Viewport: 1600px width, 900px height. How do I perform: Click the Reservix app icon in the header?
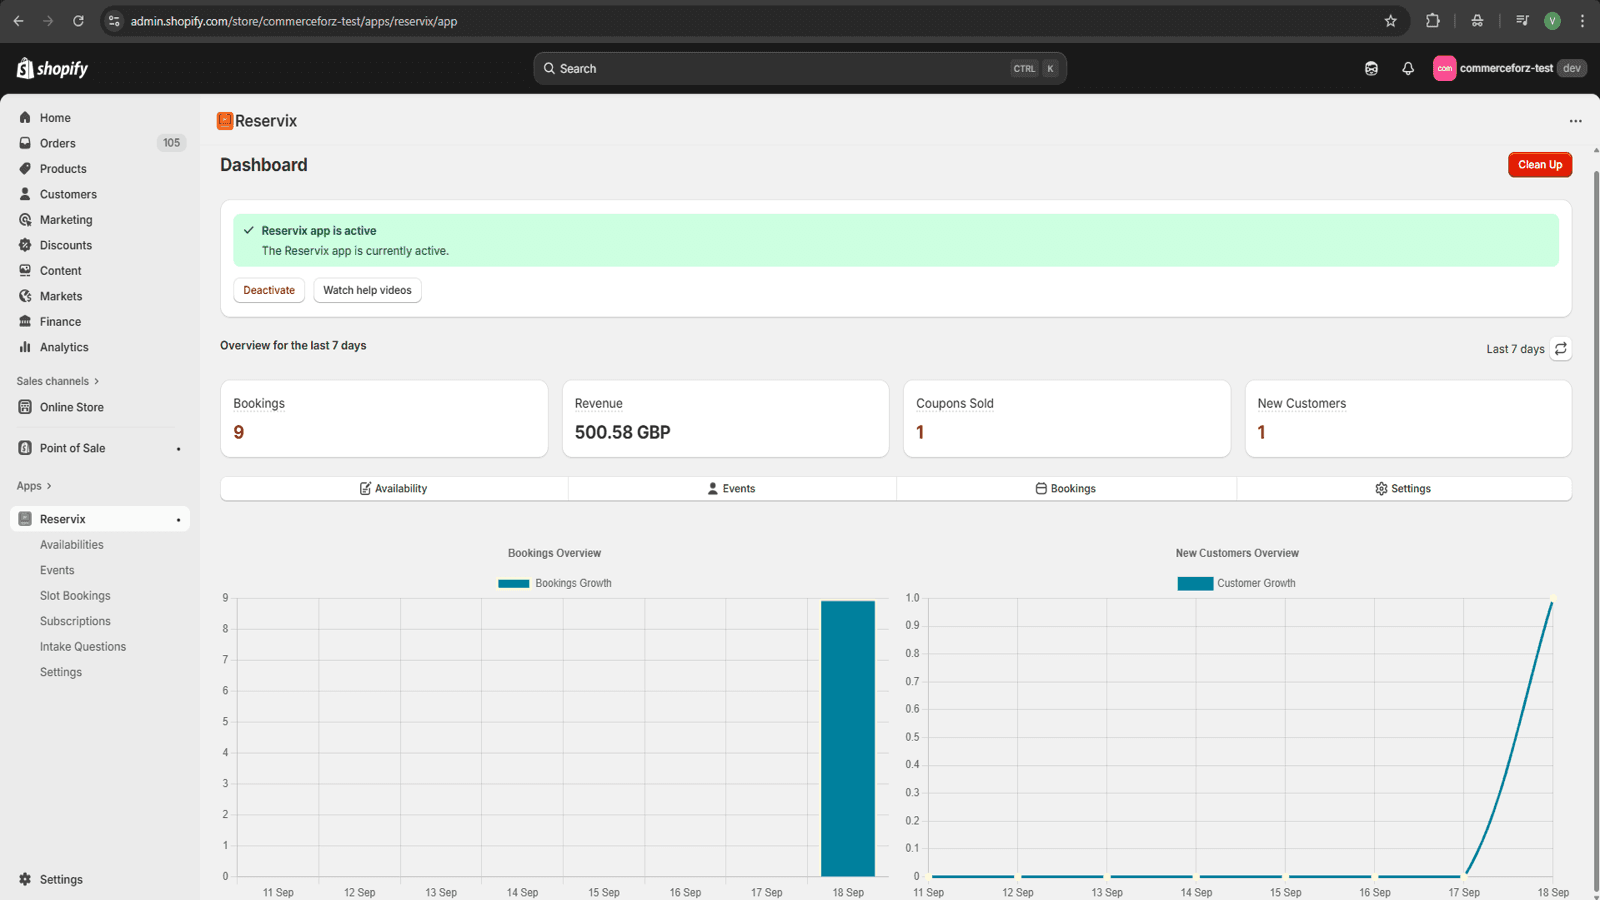[x=225, y=120]
